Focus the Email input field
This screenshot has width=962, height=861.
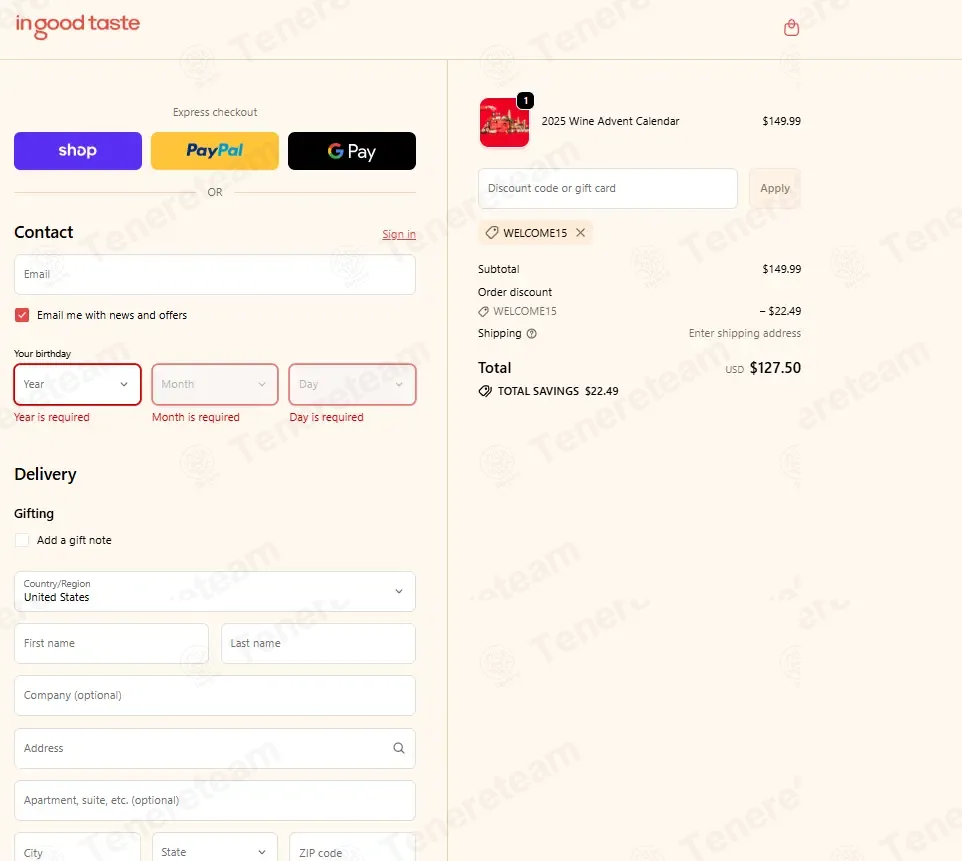coord(215,274)
